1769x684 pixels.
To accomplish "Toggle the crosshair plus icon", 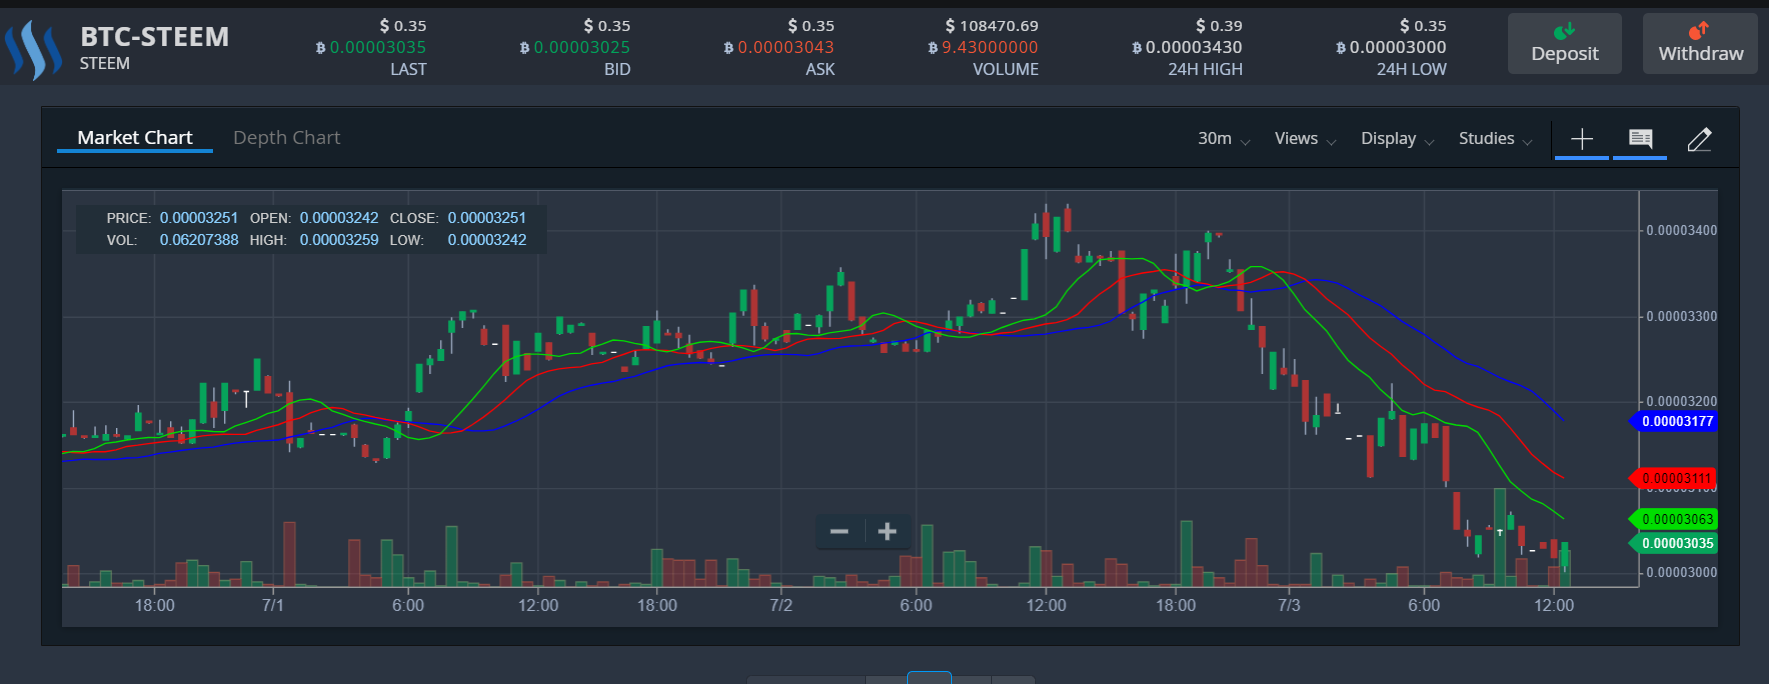I will point(1582,139).
